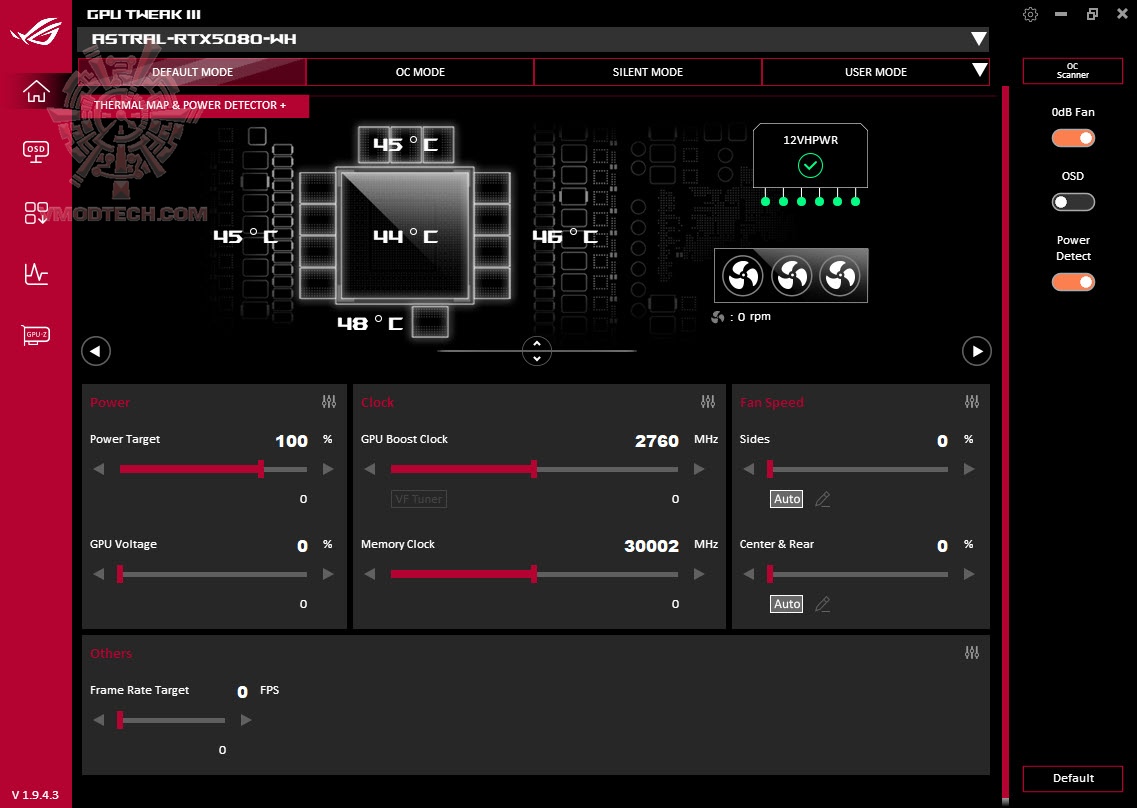Adjust the Power Target slider
Screen dimensions: 1137x808
coord(213,469)
